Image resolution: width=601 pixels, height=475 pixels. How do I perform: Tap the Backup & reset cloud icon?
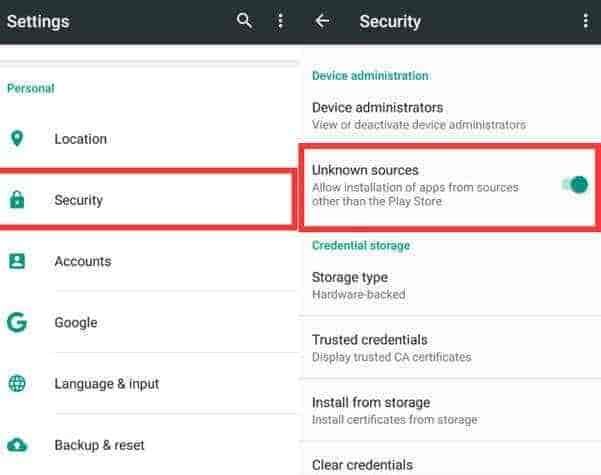tap(16, 445)
